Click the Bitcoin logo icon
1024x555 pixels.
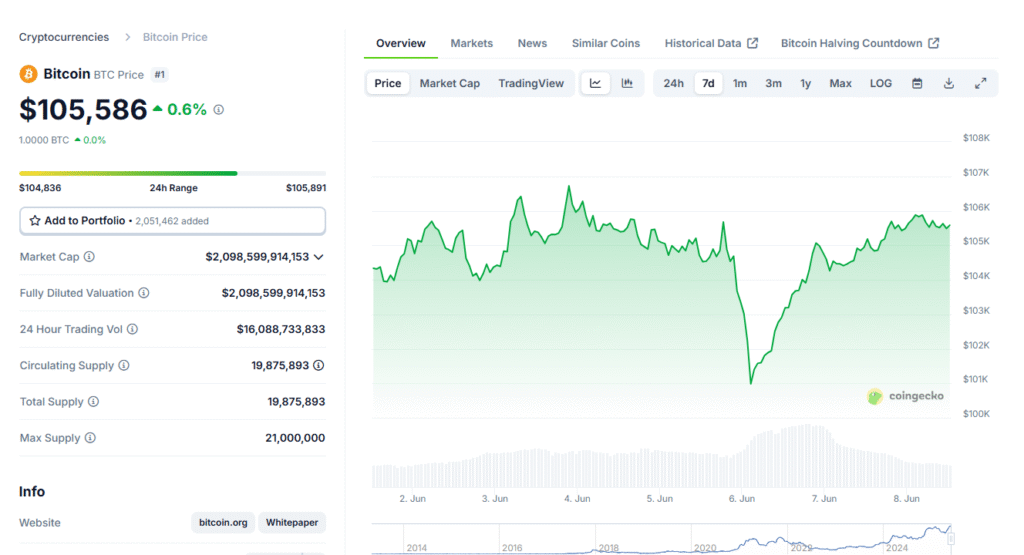pyautogui.click(x=28, y=74)
